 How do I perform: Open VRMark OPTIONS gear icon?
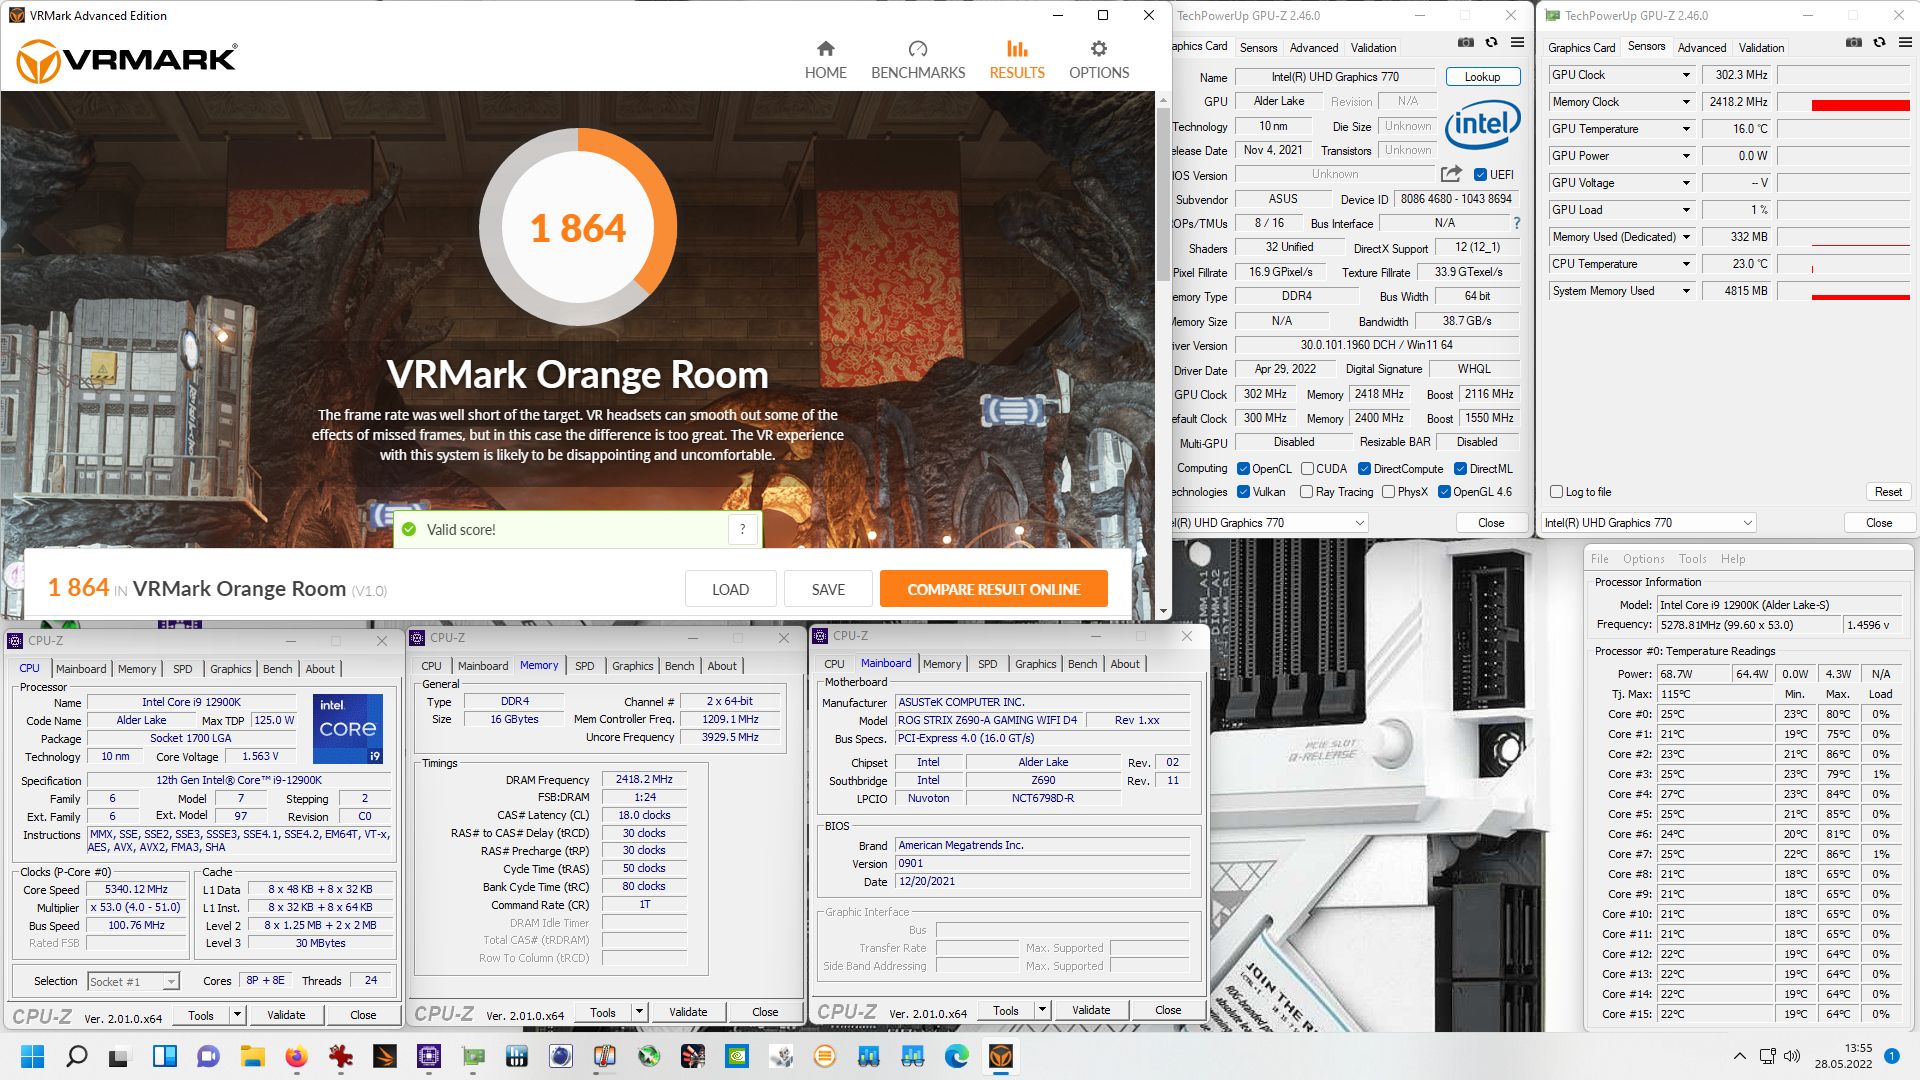point(1098,48)
